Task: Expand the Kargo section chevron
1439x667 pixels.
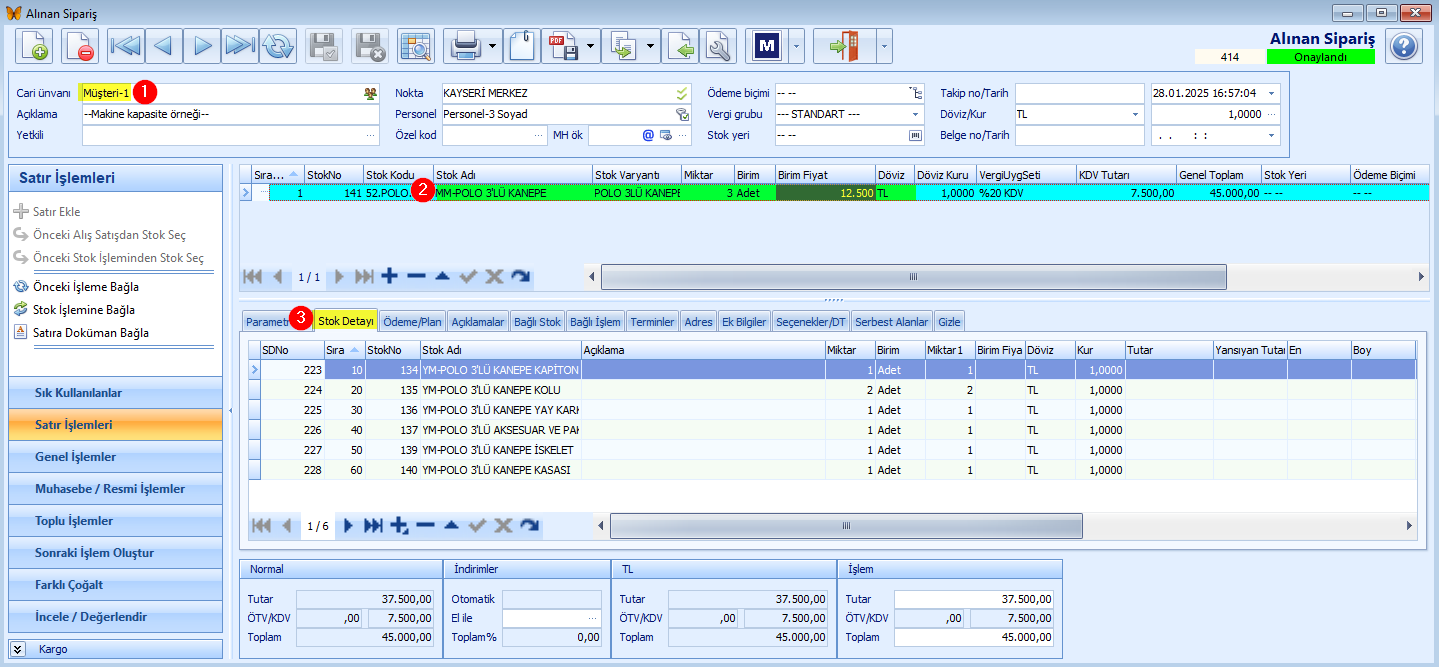Action: click(18, 649)
